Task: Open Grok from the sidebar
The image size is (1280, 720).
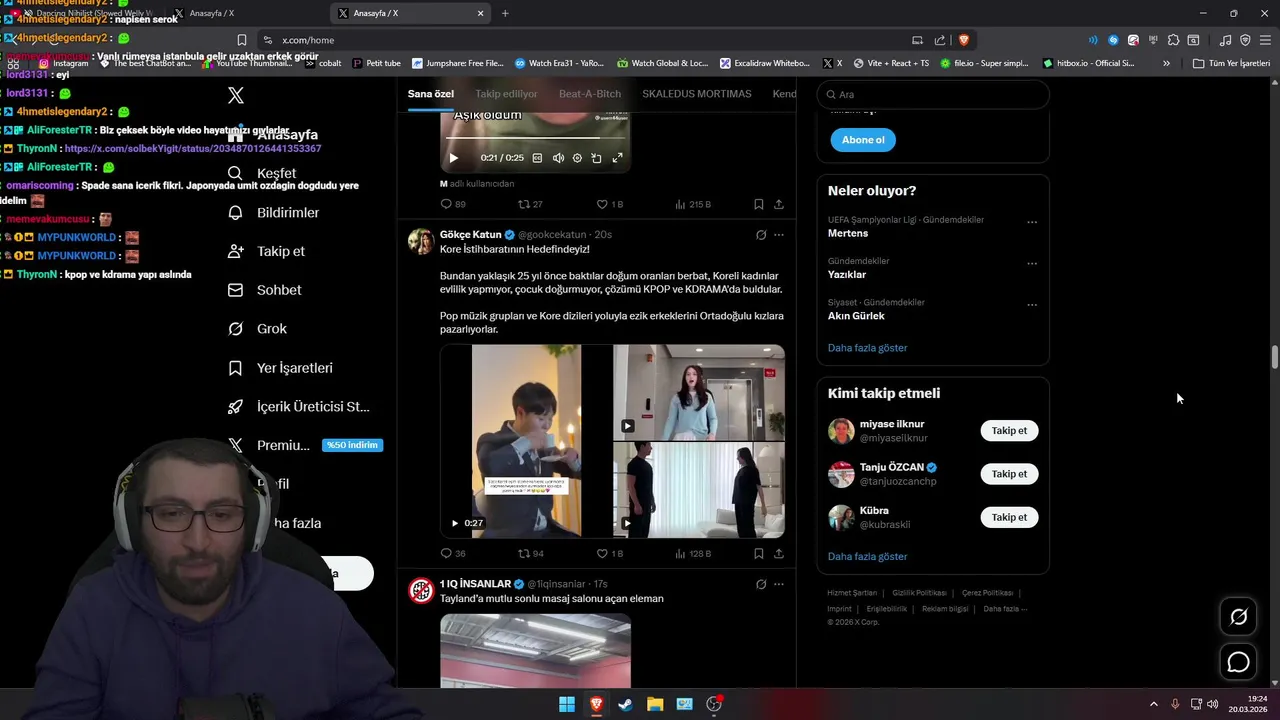Action: click(x=257, y=329)
